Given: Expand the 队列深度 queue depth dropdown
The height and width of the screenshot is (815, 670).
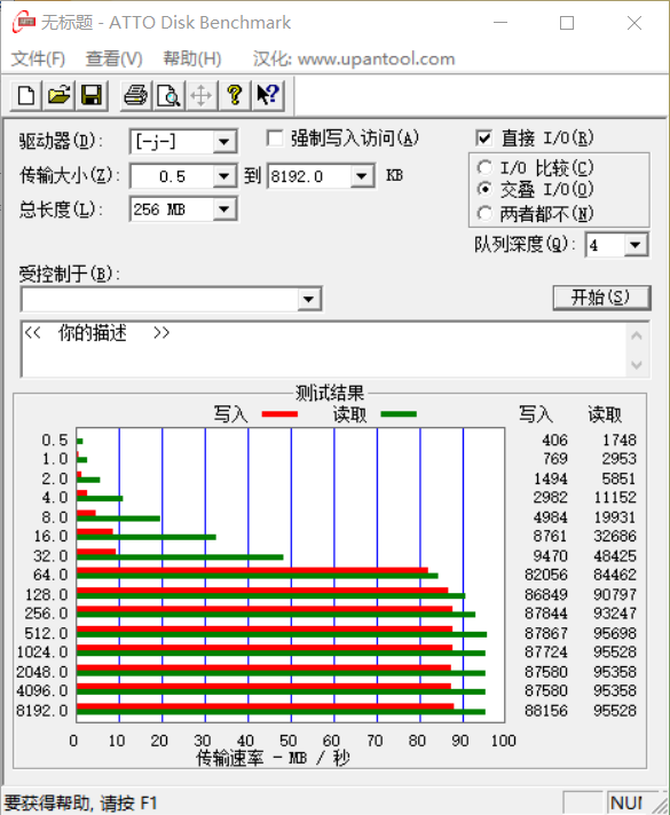Looking at the screenshot, I should (x=636, y=245).
